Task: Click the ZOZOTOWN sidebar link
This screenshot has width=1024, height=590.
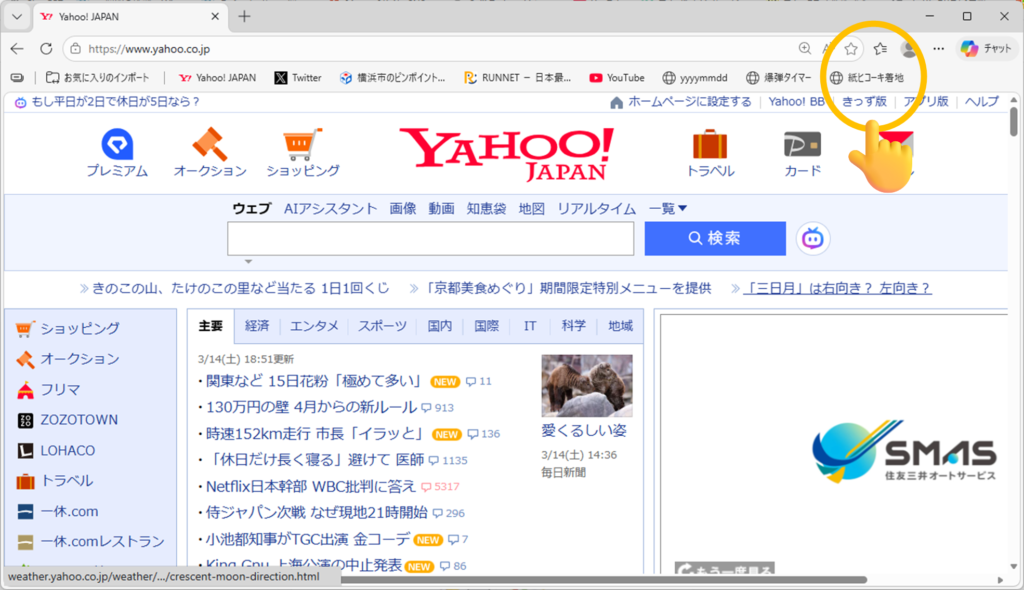Action: [x=78, y=420]
